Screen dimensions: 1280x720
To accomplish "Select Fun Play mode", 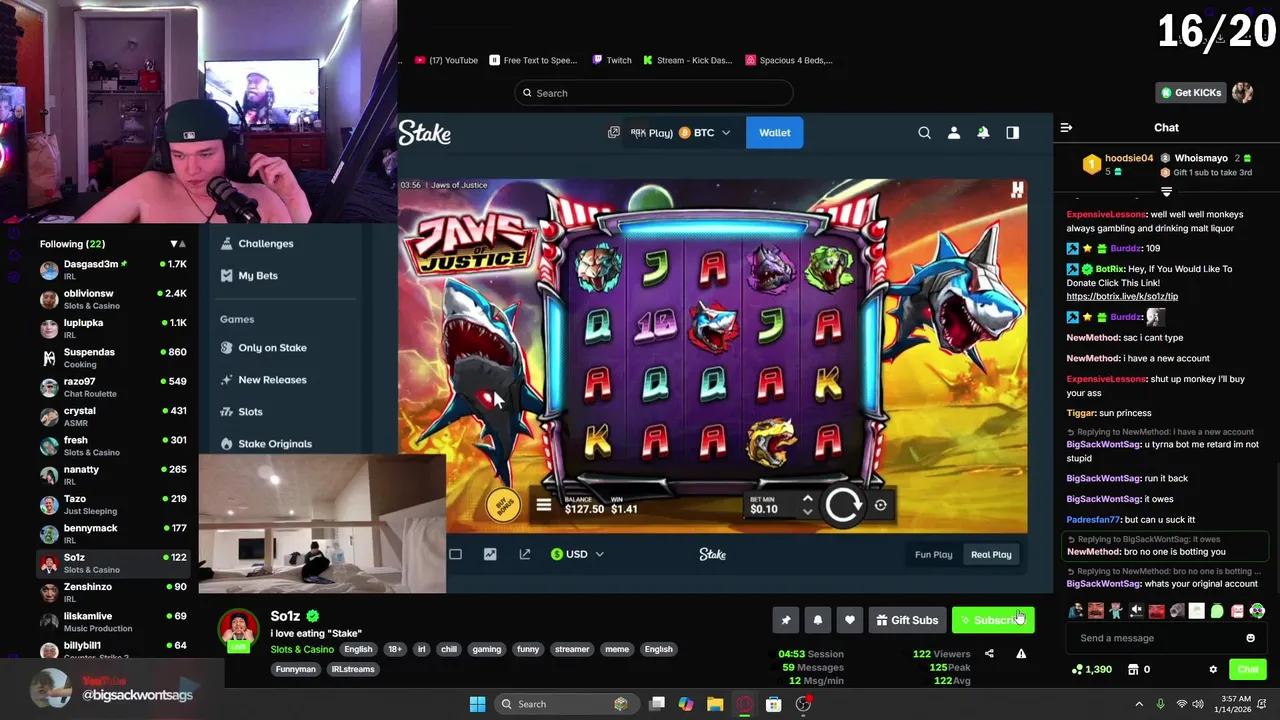I will click(934, 554).
